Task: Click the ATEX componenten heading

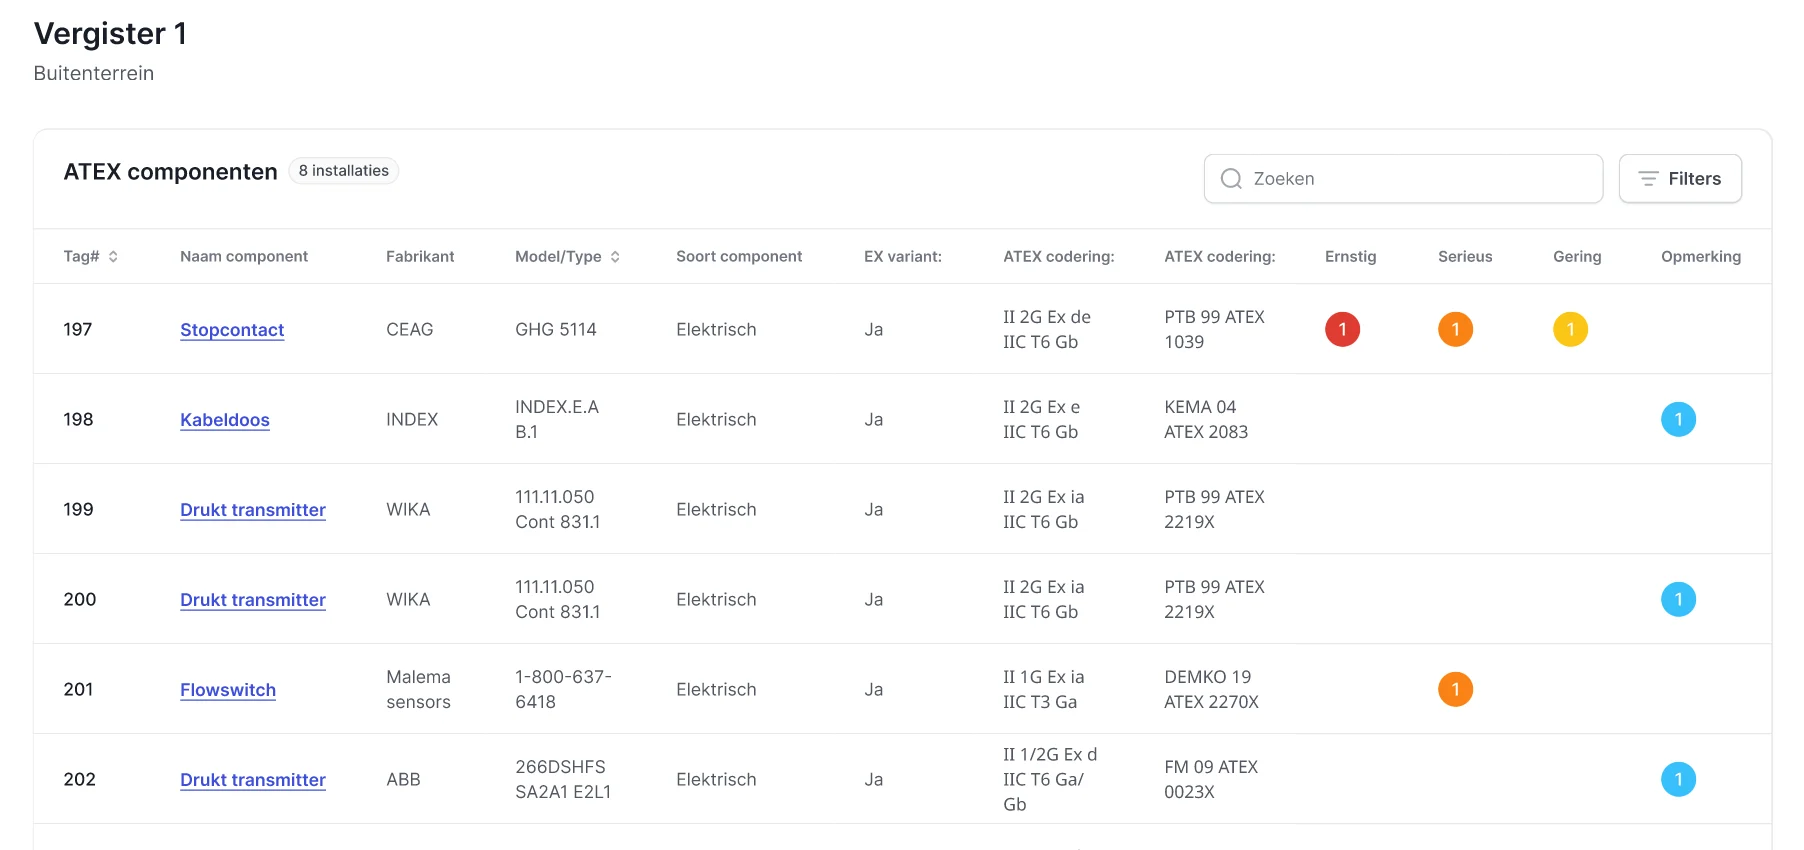Action: (170, 172)
